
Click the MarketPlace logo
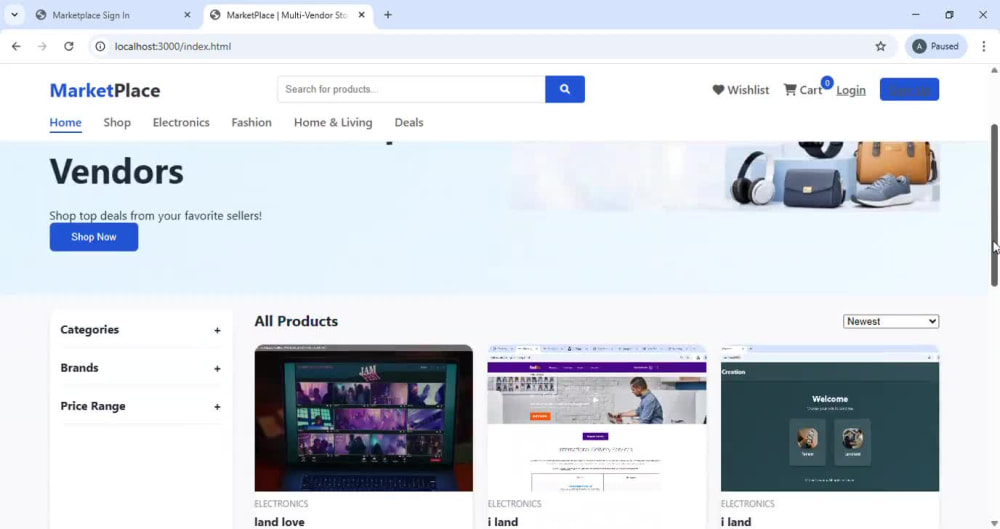pos(105,91)
